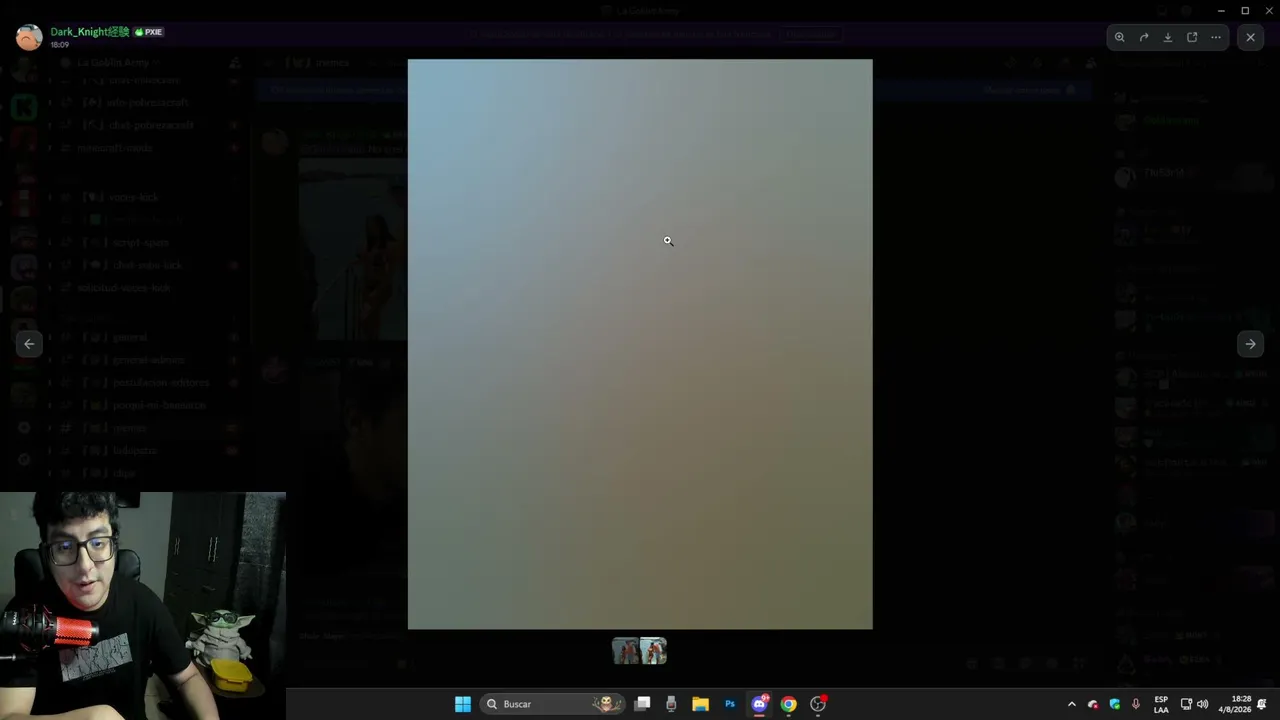Click the enlarged image preview
The width and height of the screenshot is (1280, 720).
(x=640, y=344)
